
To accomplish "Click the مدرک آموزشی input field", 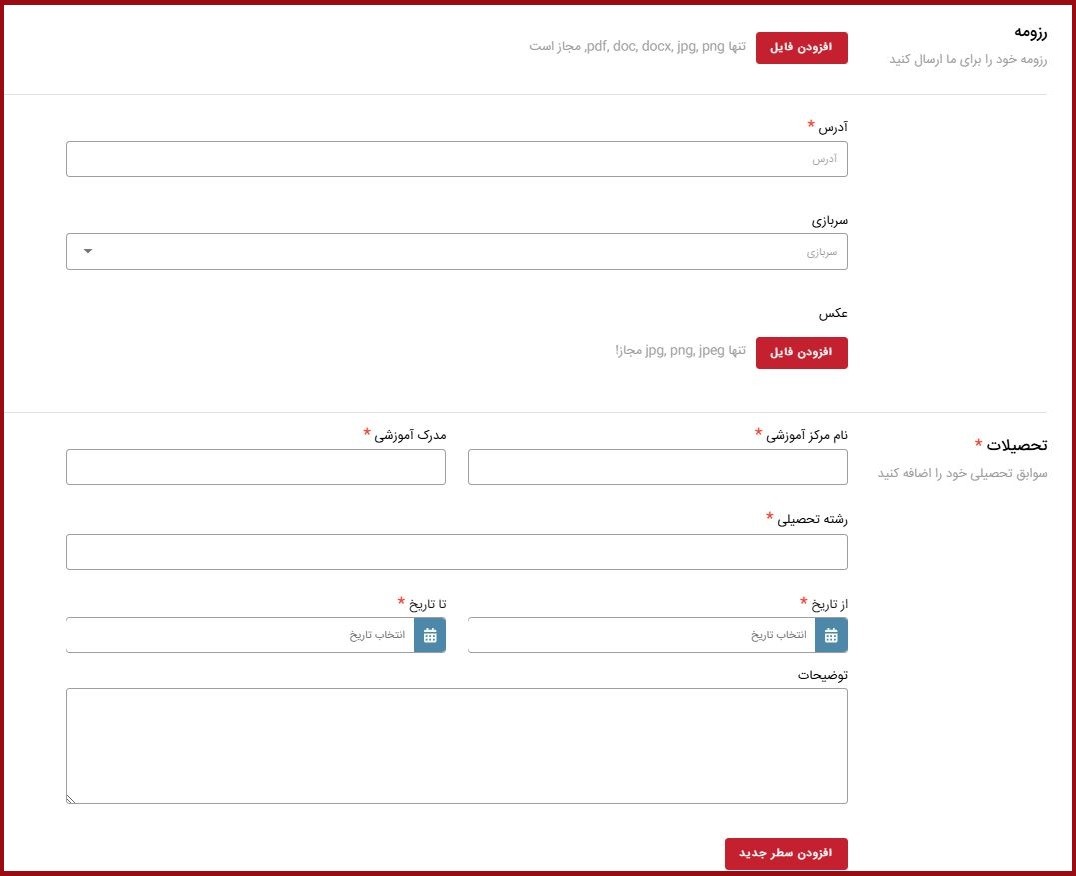I will pos(255,467).
